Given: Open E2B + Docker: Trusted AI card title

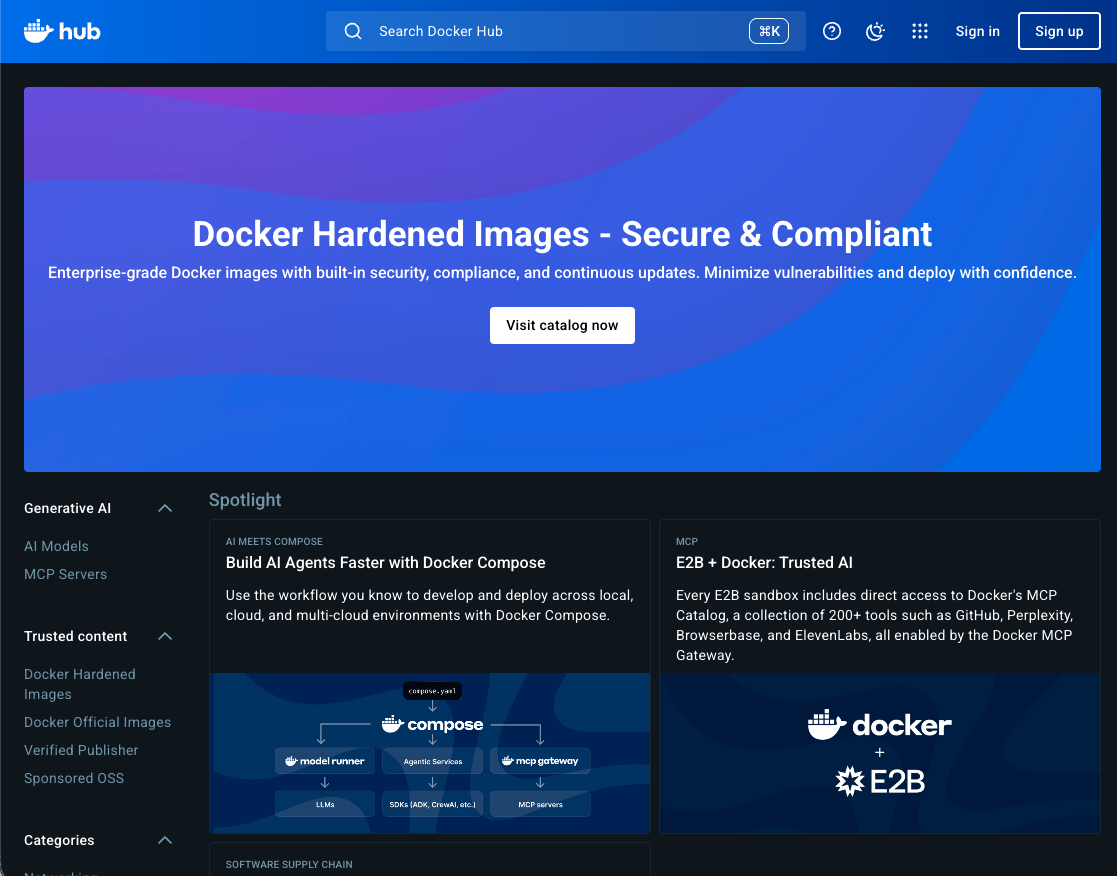Looking at the screenshot, I should coord(764,563).
